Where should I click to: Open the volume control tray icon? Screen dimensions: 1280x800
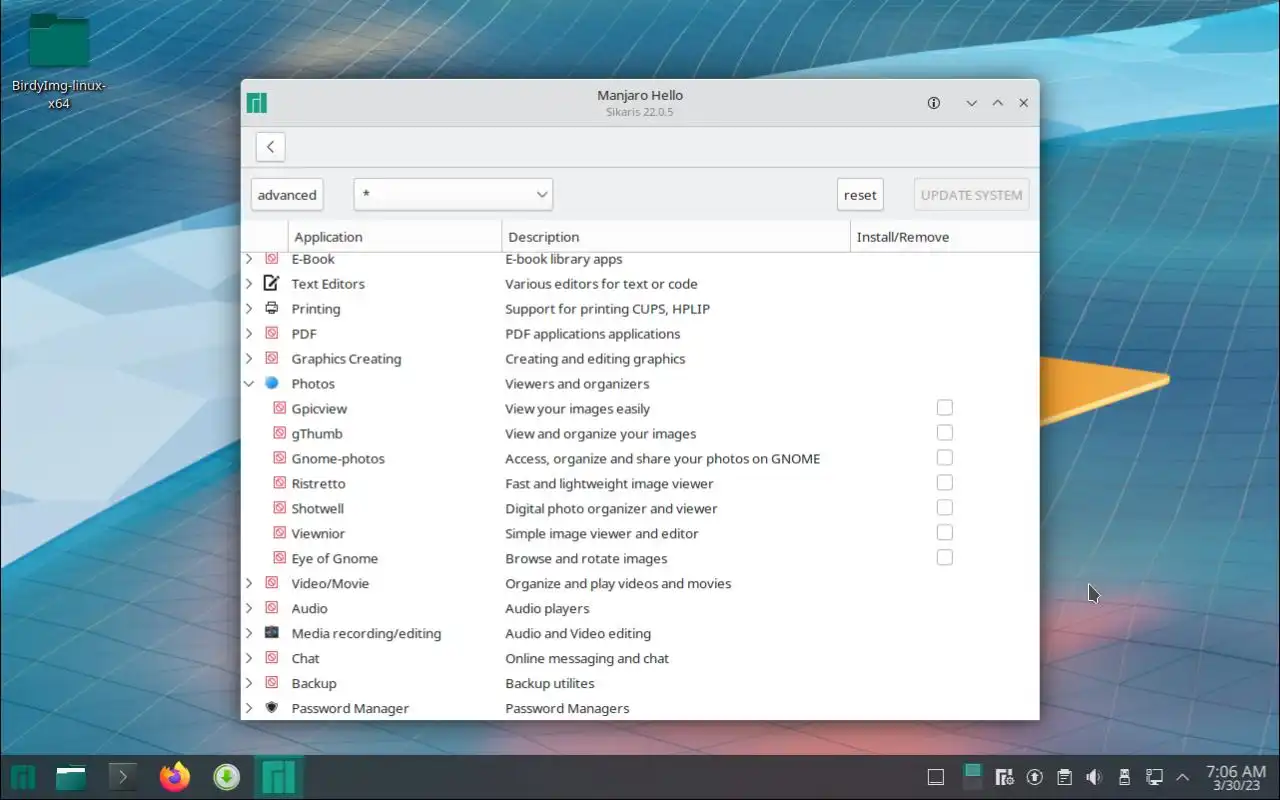pos(1094,777)
